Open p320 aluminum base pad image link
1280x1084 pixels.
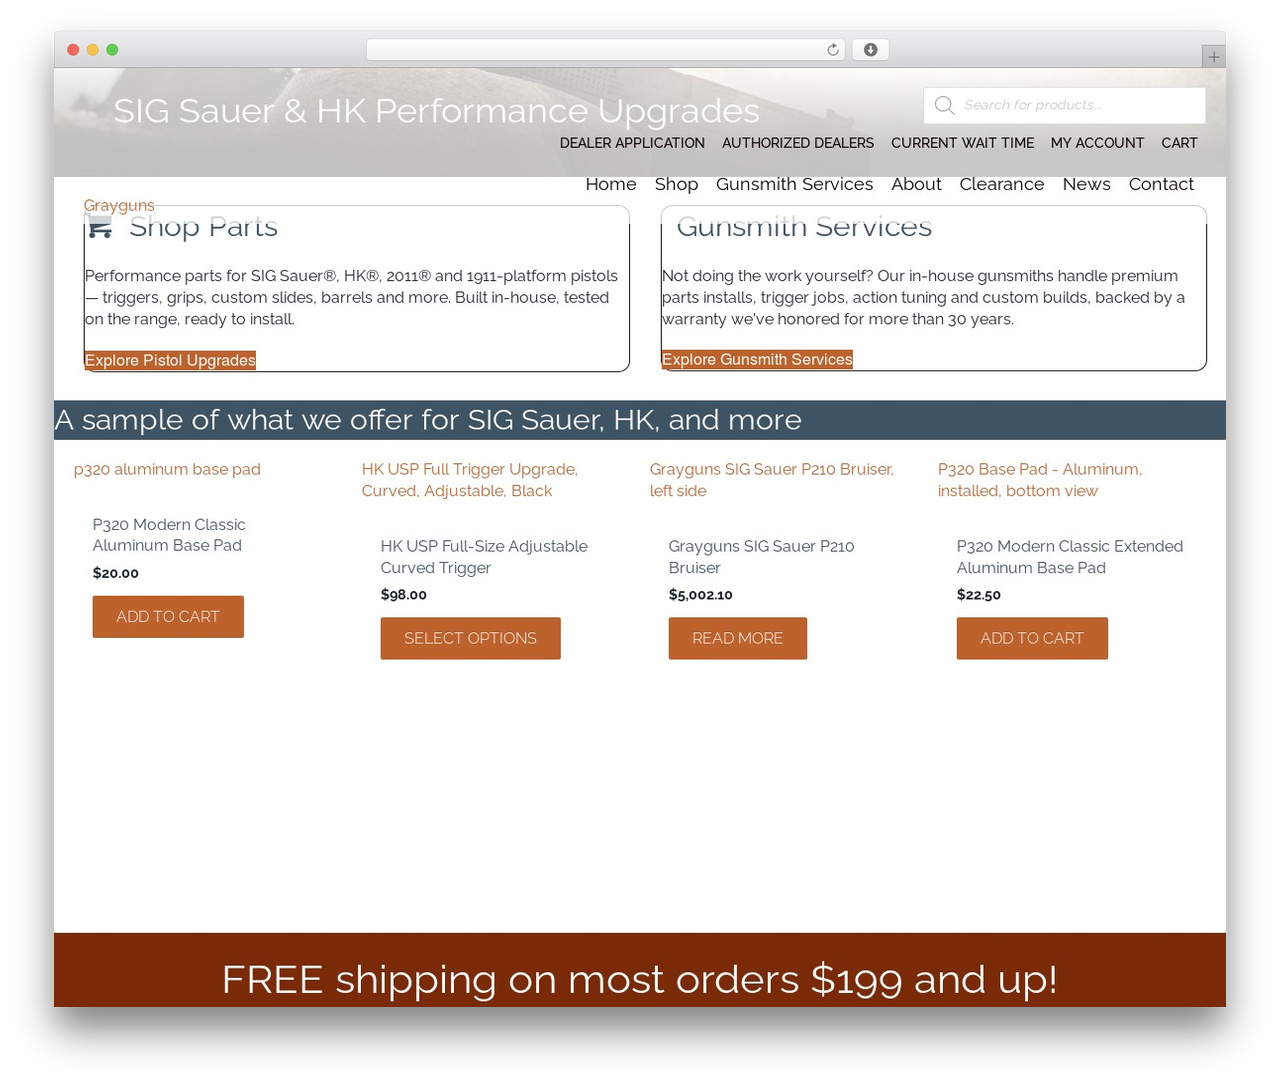167,469
